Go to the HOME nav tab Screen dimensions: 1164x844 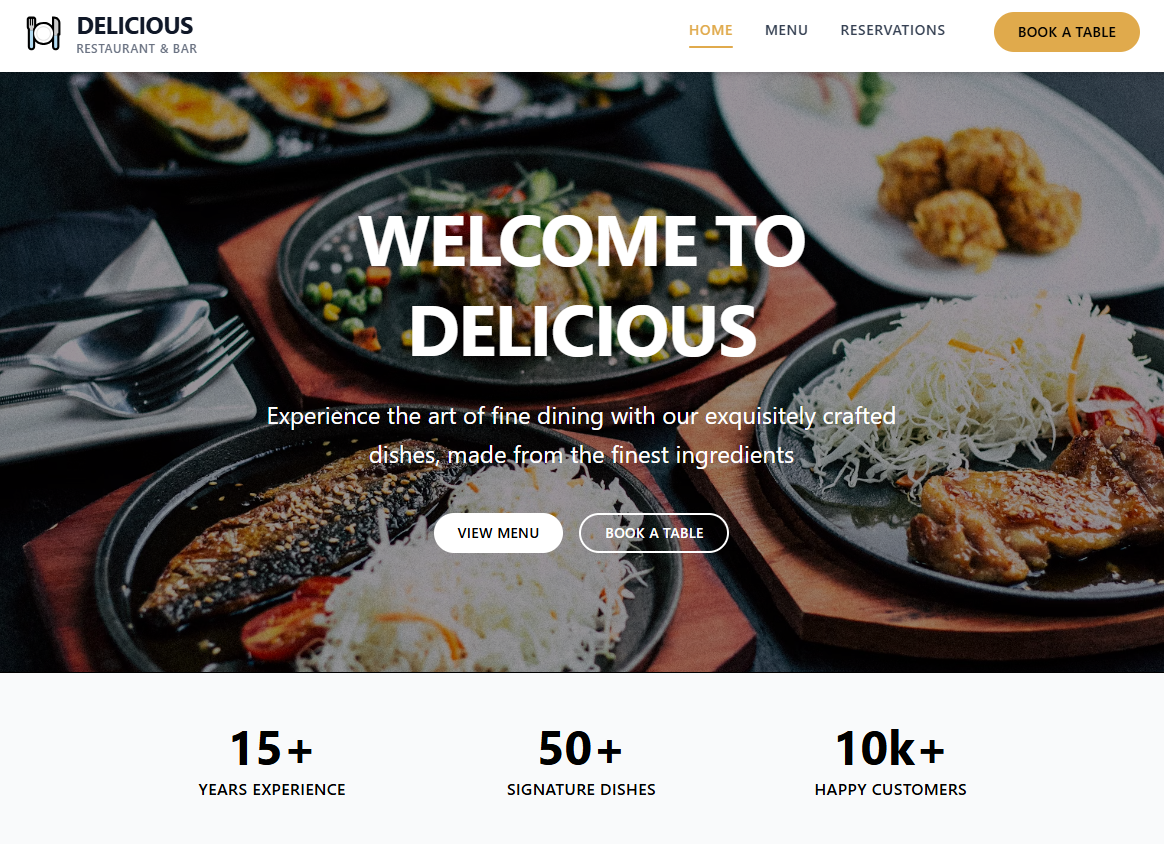[710, 30]
